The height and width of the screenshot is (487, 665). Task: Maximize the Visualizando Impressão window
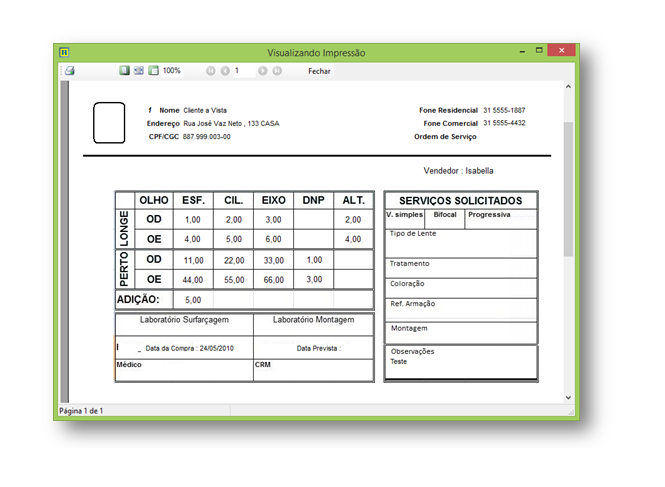[539, 51]
